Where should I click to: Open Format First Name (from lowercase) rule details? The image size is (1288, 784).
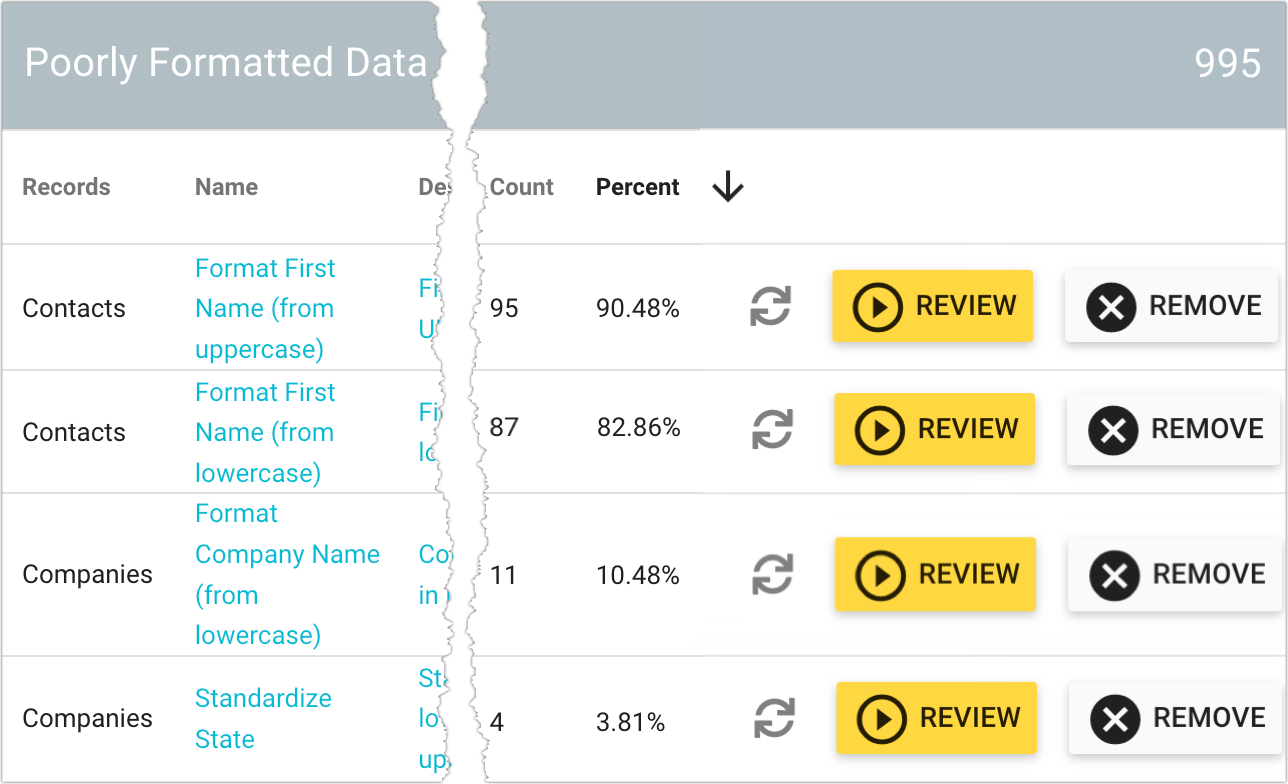[264, 431]
